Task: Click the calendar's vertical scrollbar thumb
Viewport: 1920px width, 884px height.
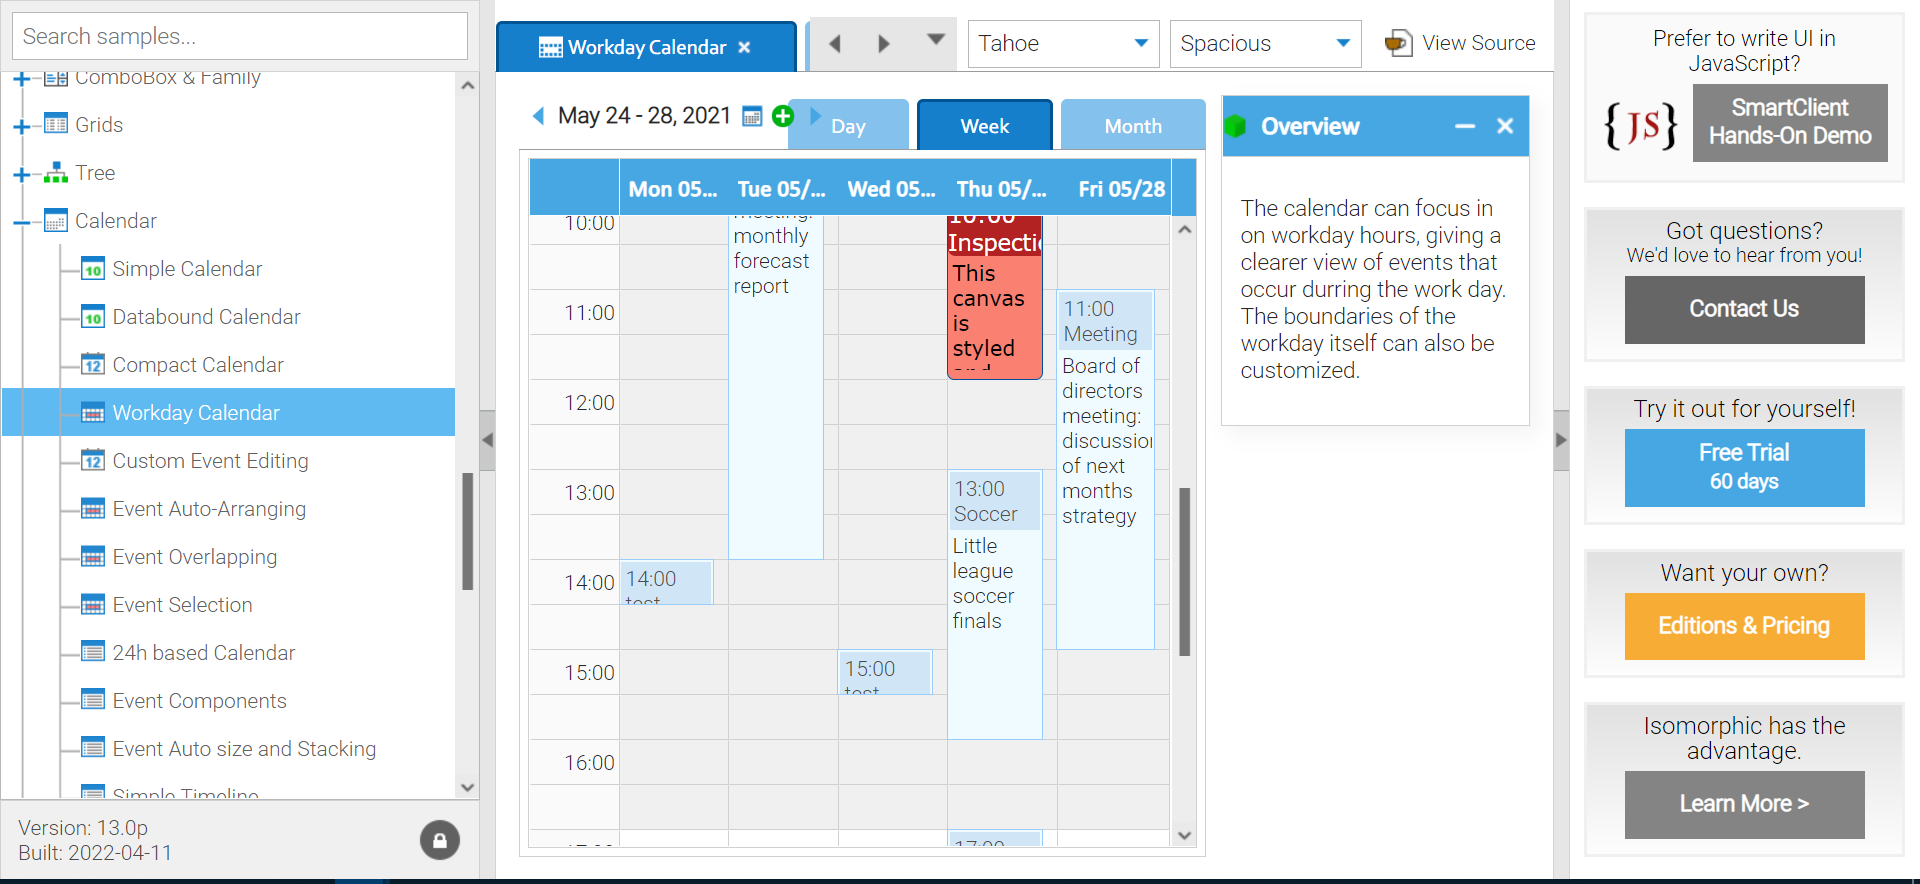Action: 1185,570
